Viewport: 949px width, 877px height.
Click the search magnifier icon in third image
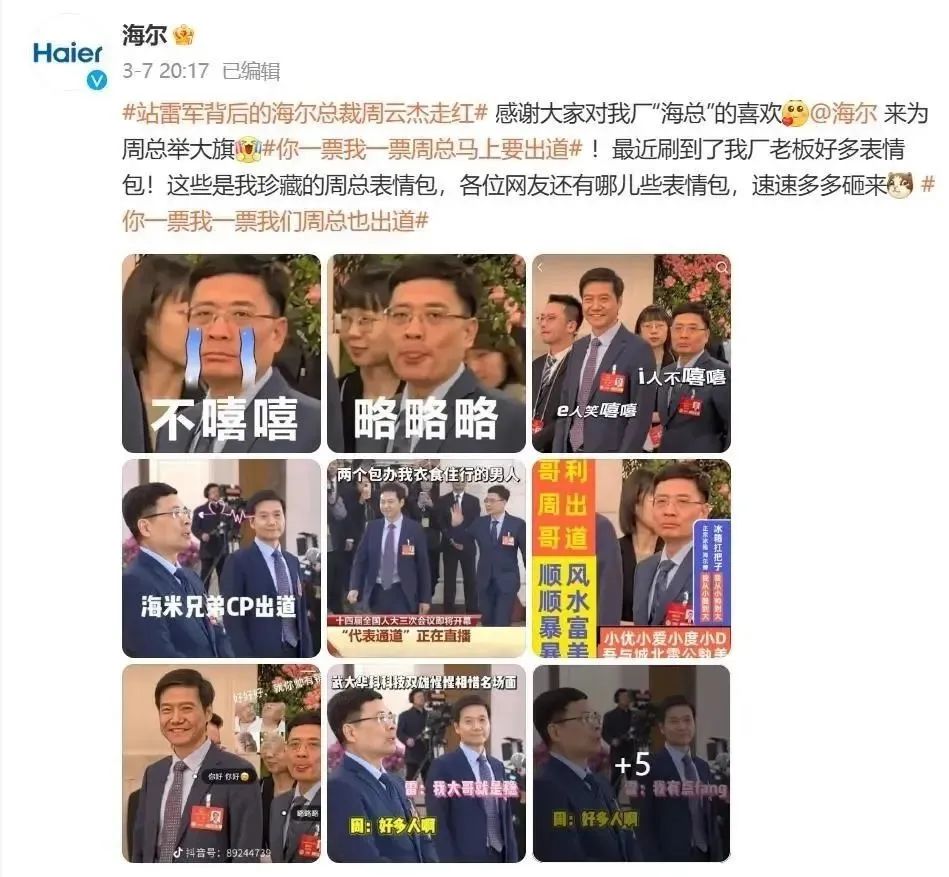point(721,267)
